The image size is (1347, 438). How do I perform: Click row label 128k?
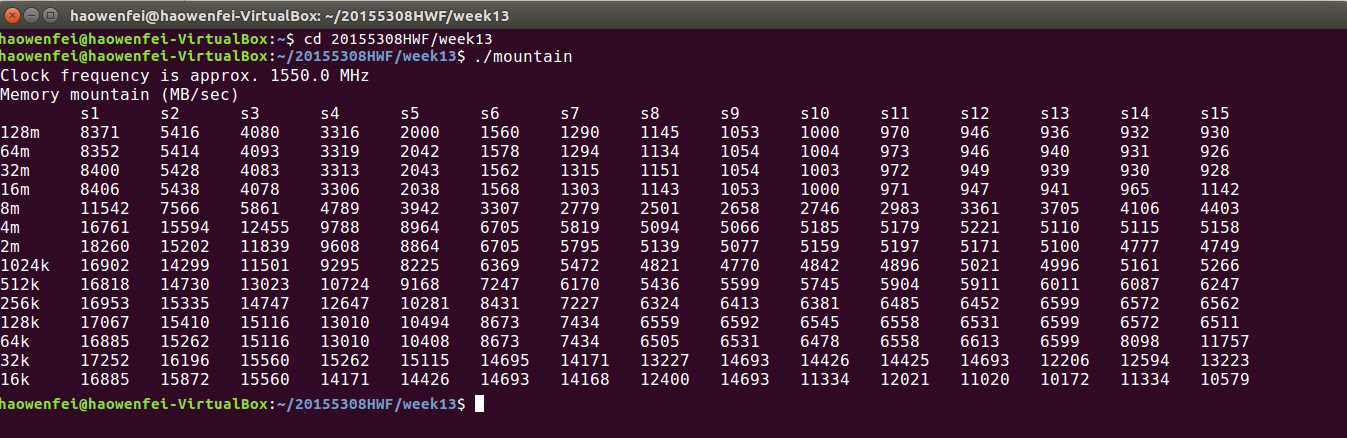tap(20, 323)
